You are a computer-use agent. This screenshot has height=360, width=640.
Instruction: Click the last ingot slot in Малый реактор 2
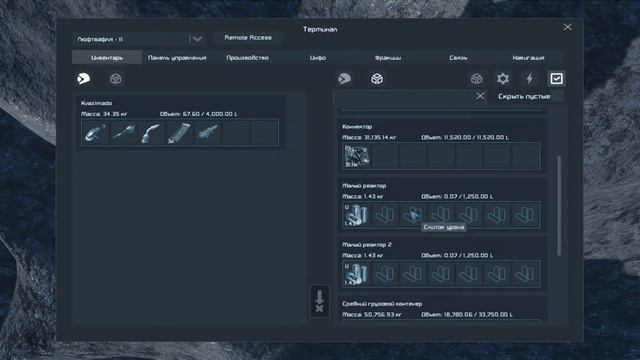tap(525, 274)
